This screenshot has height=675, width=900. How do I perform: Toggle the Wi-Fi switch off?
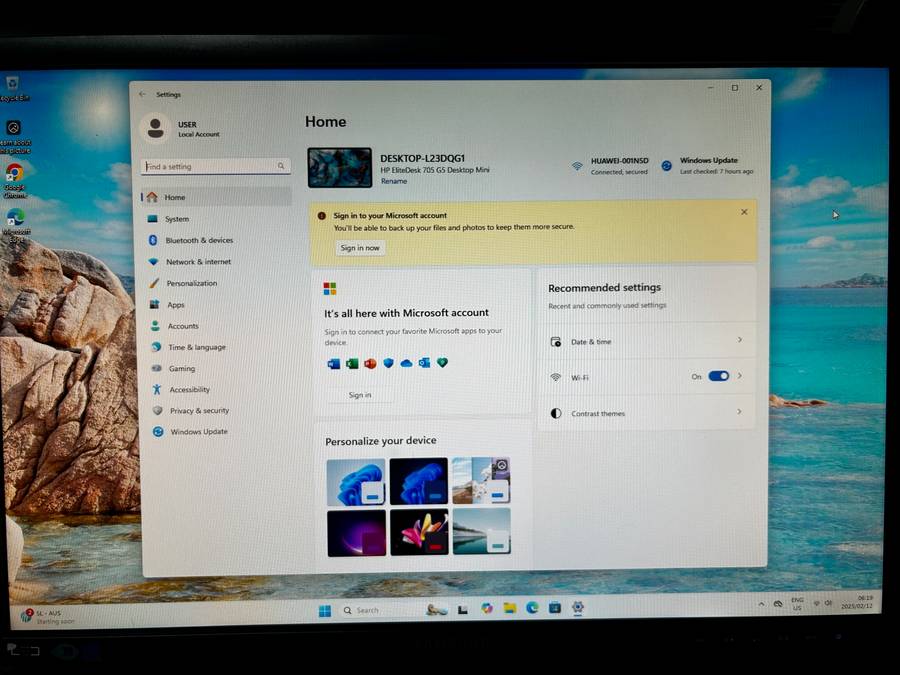(x=718, y=376)
